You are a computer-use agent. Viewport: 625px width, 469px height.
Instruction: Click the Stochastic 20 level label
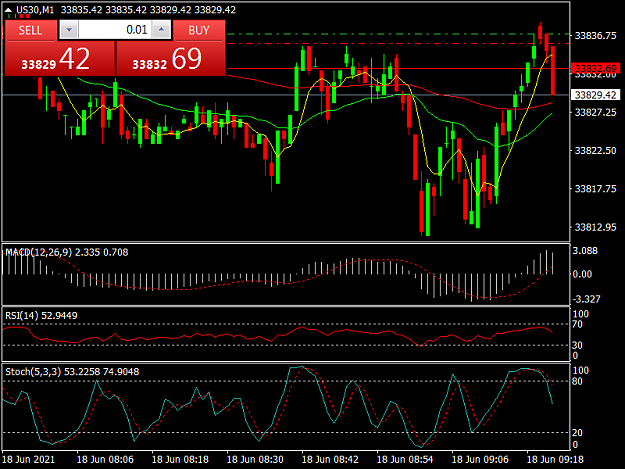pyautogui.click(x=577, y=432)
